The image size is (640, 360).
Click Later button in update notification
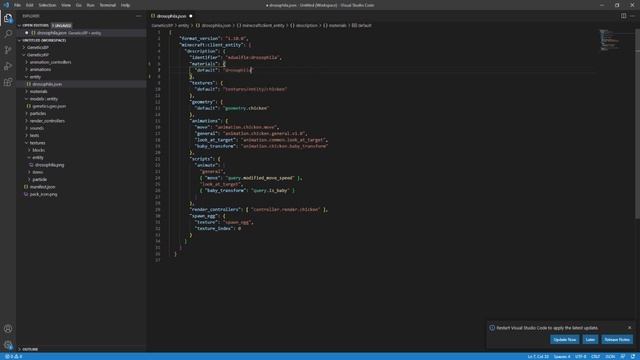(x=590, y=340)
